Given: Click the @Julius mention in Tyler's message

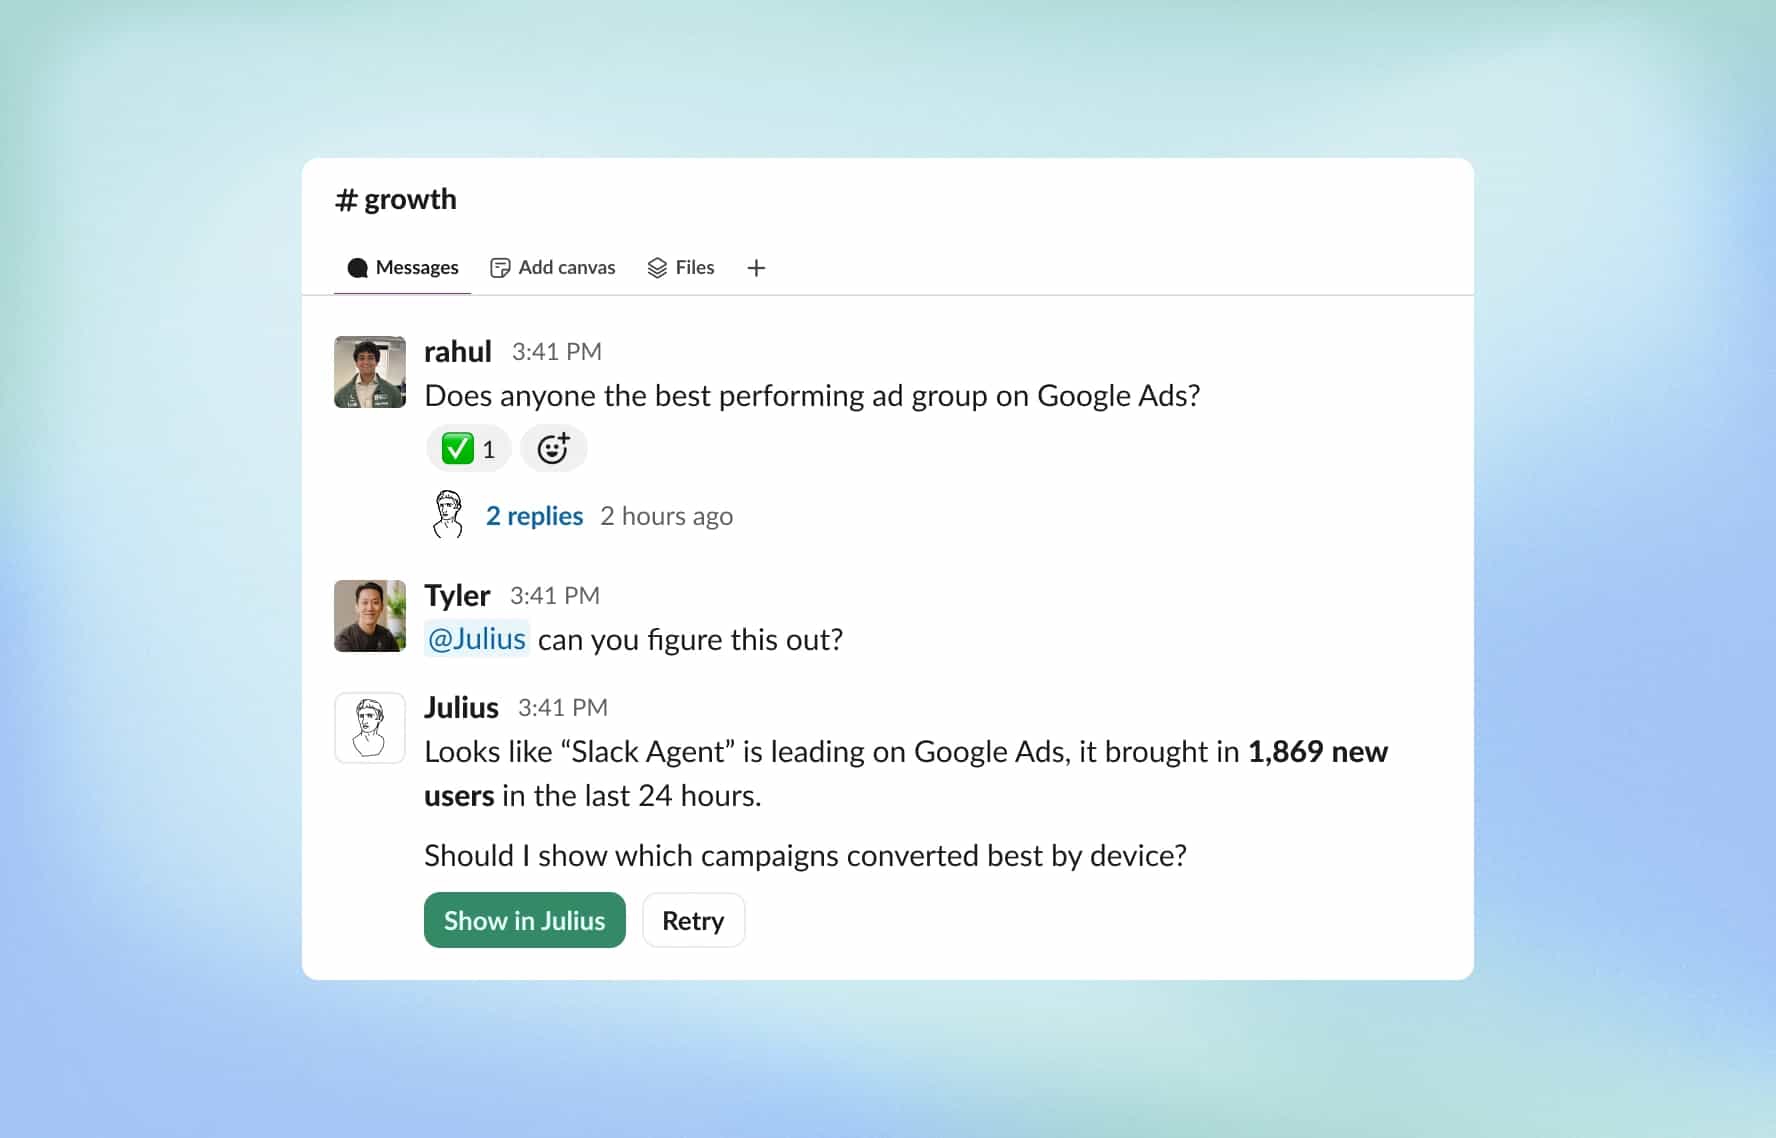Looking at the screenshot, I should point(477,639).
